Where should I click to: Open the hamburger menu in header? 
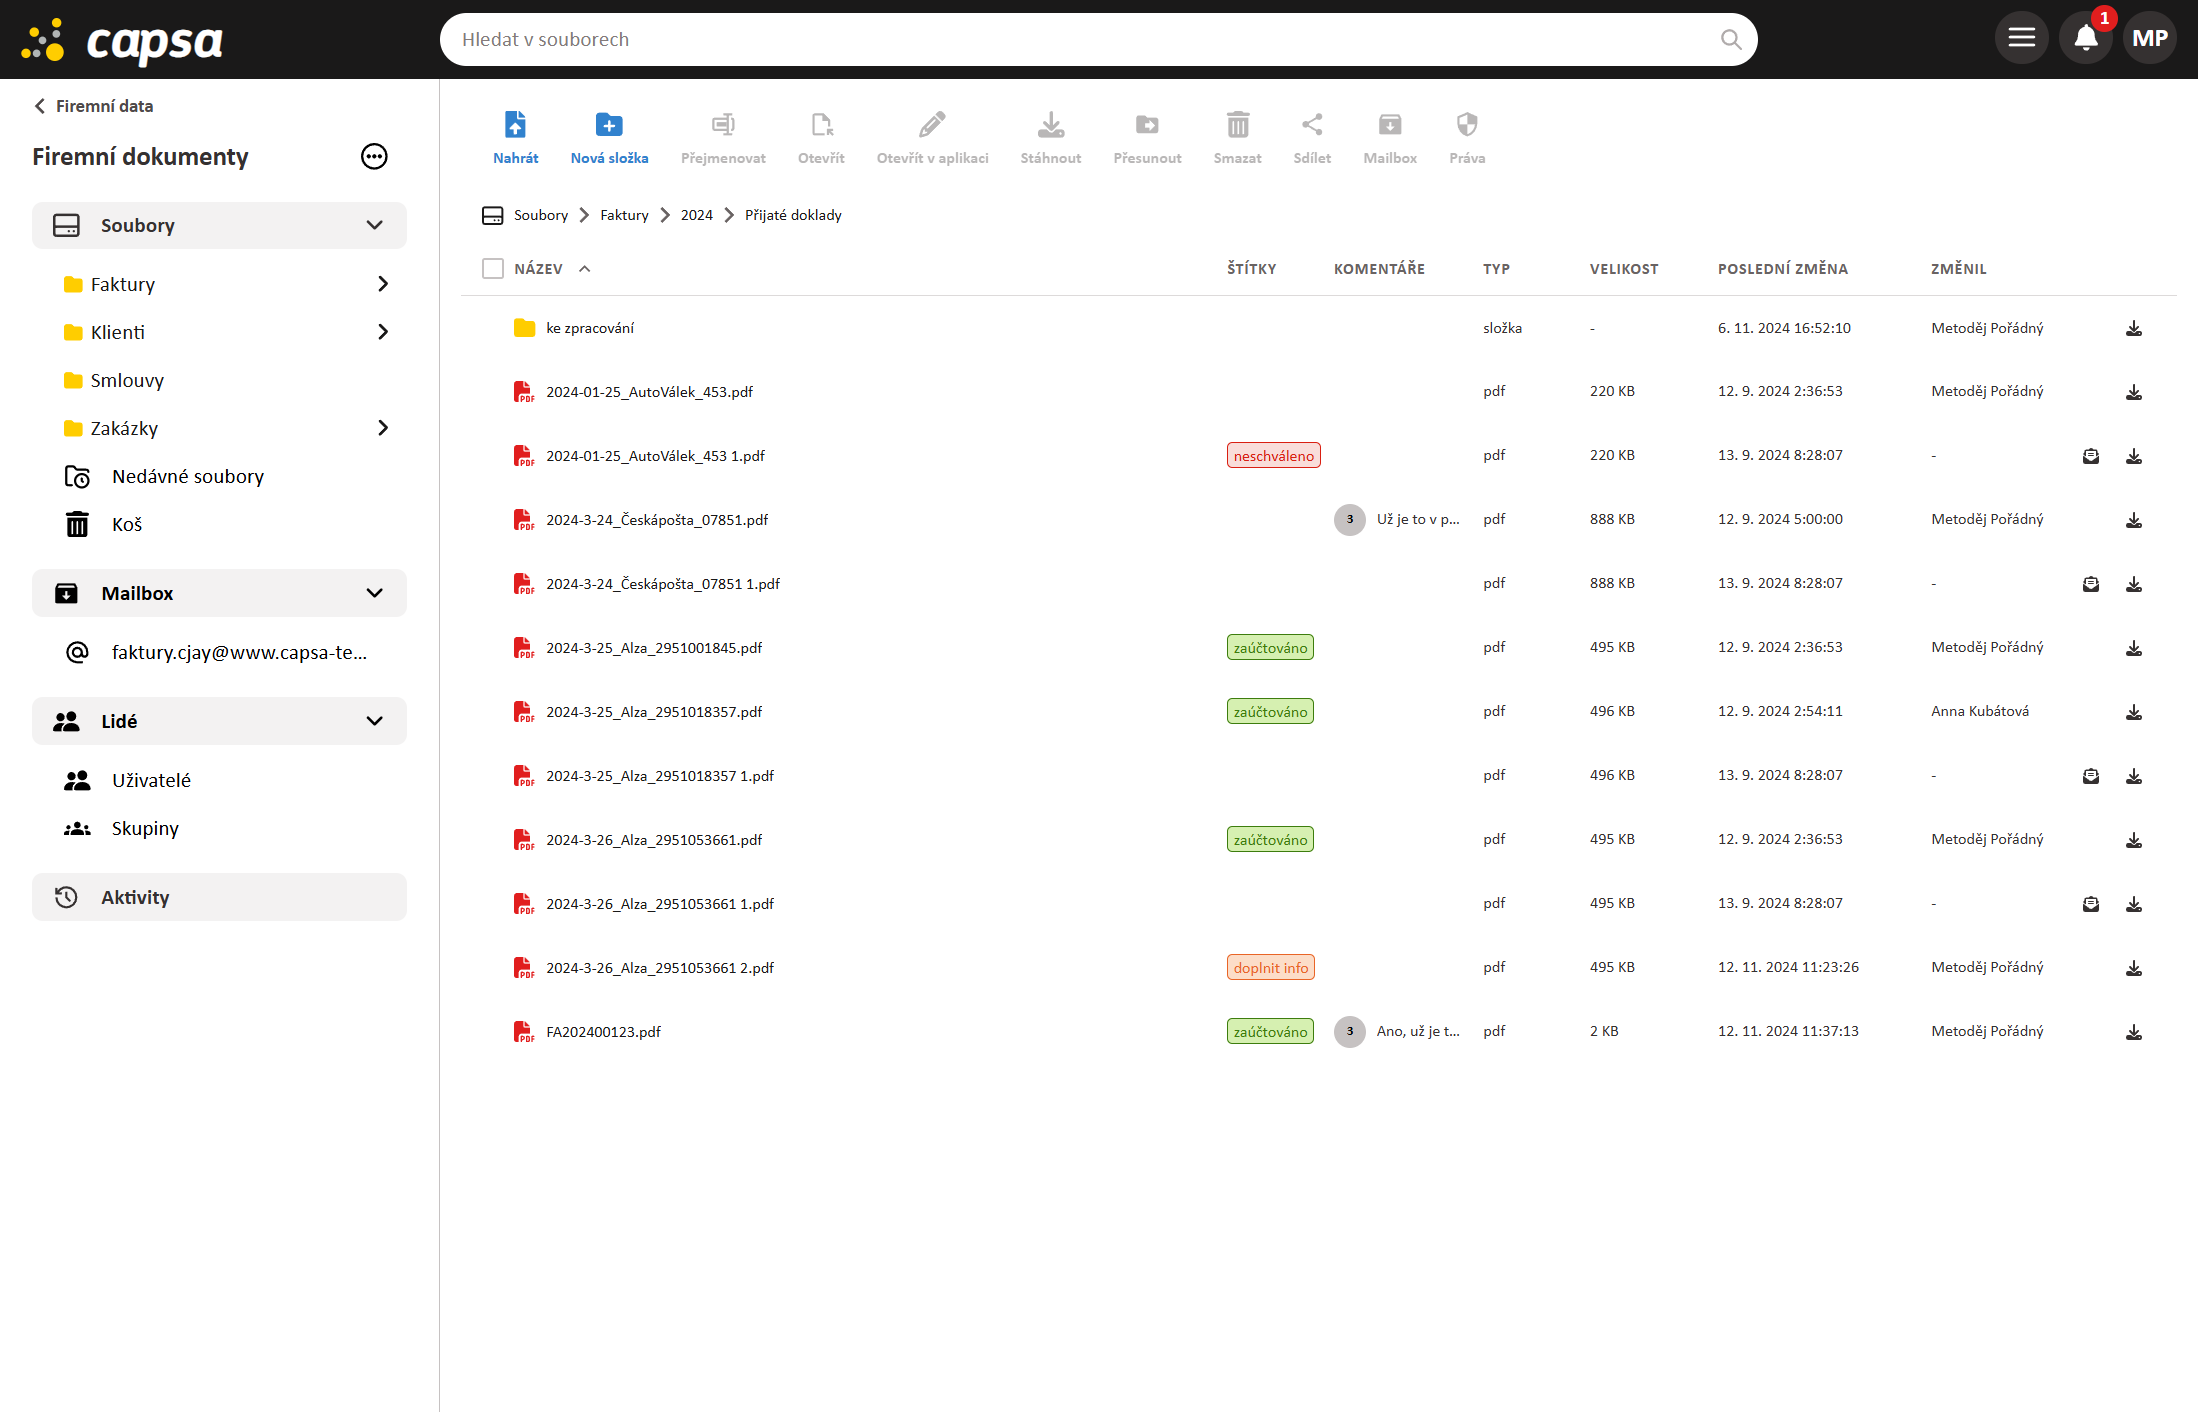tap(2021, 39)
